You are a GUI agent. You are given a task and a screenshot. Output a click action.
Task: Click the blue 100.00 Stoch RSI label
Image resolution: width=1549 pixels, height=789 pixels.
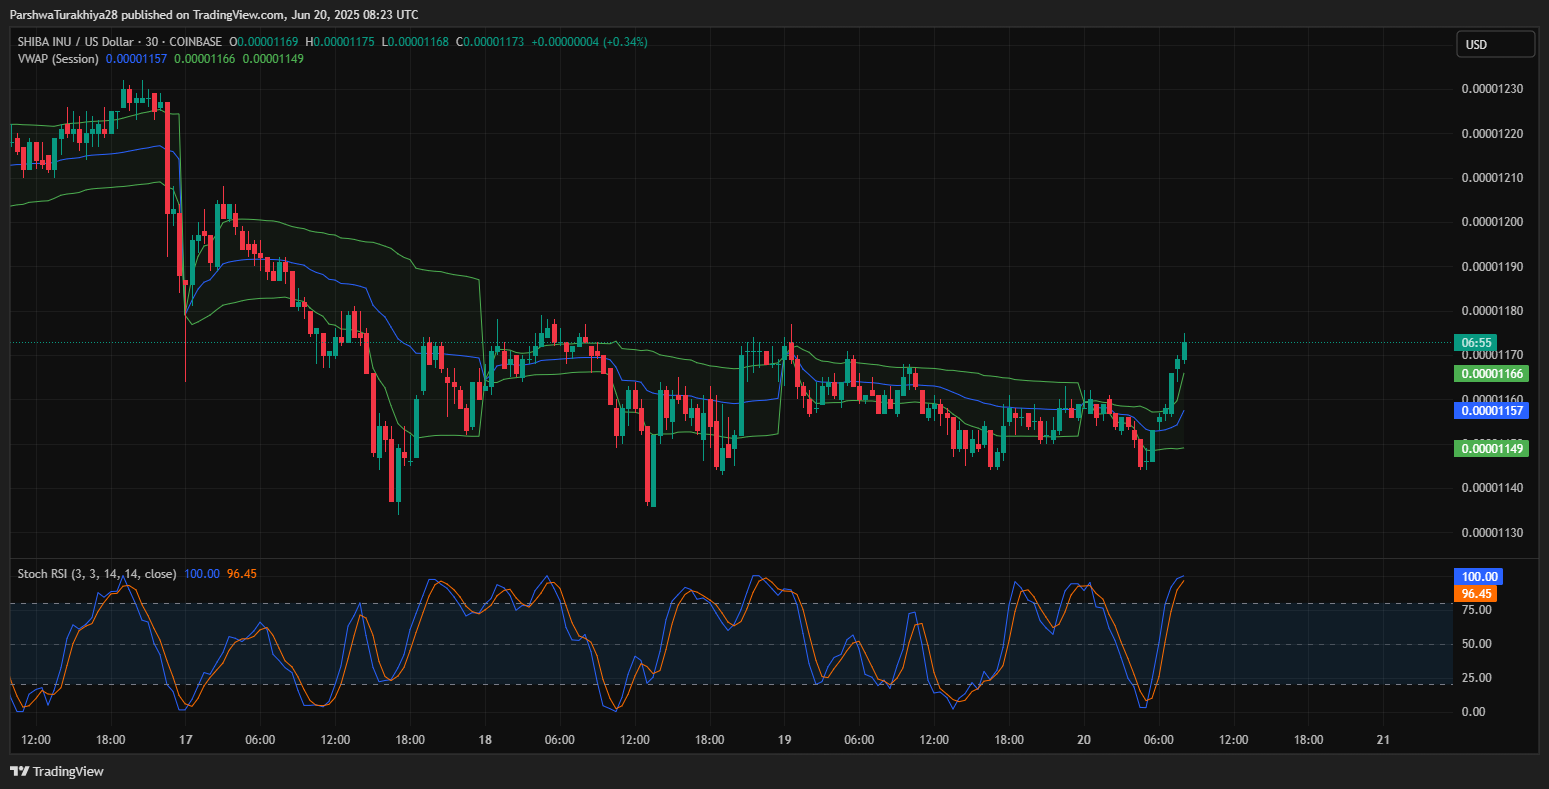[x=1477, y=577]
